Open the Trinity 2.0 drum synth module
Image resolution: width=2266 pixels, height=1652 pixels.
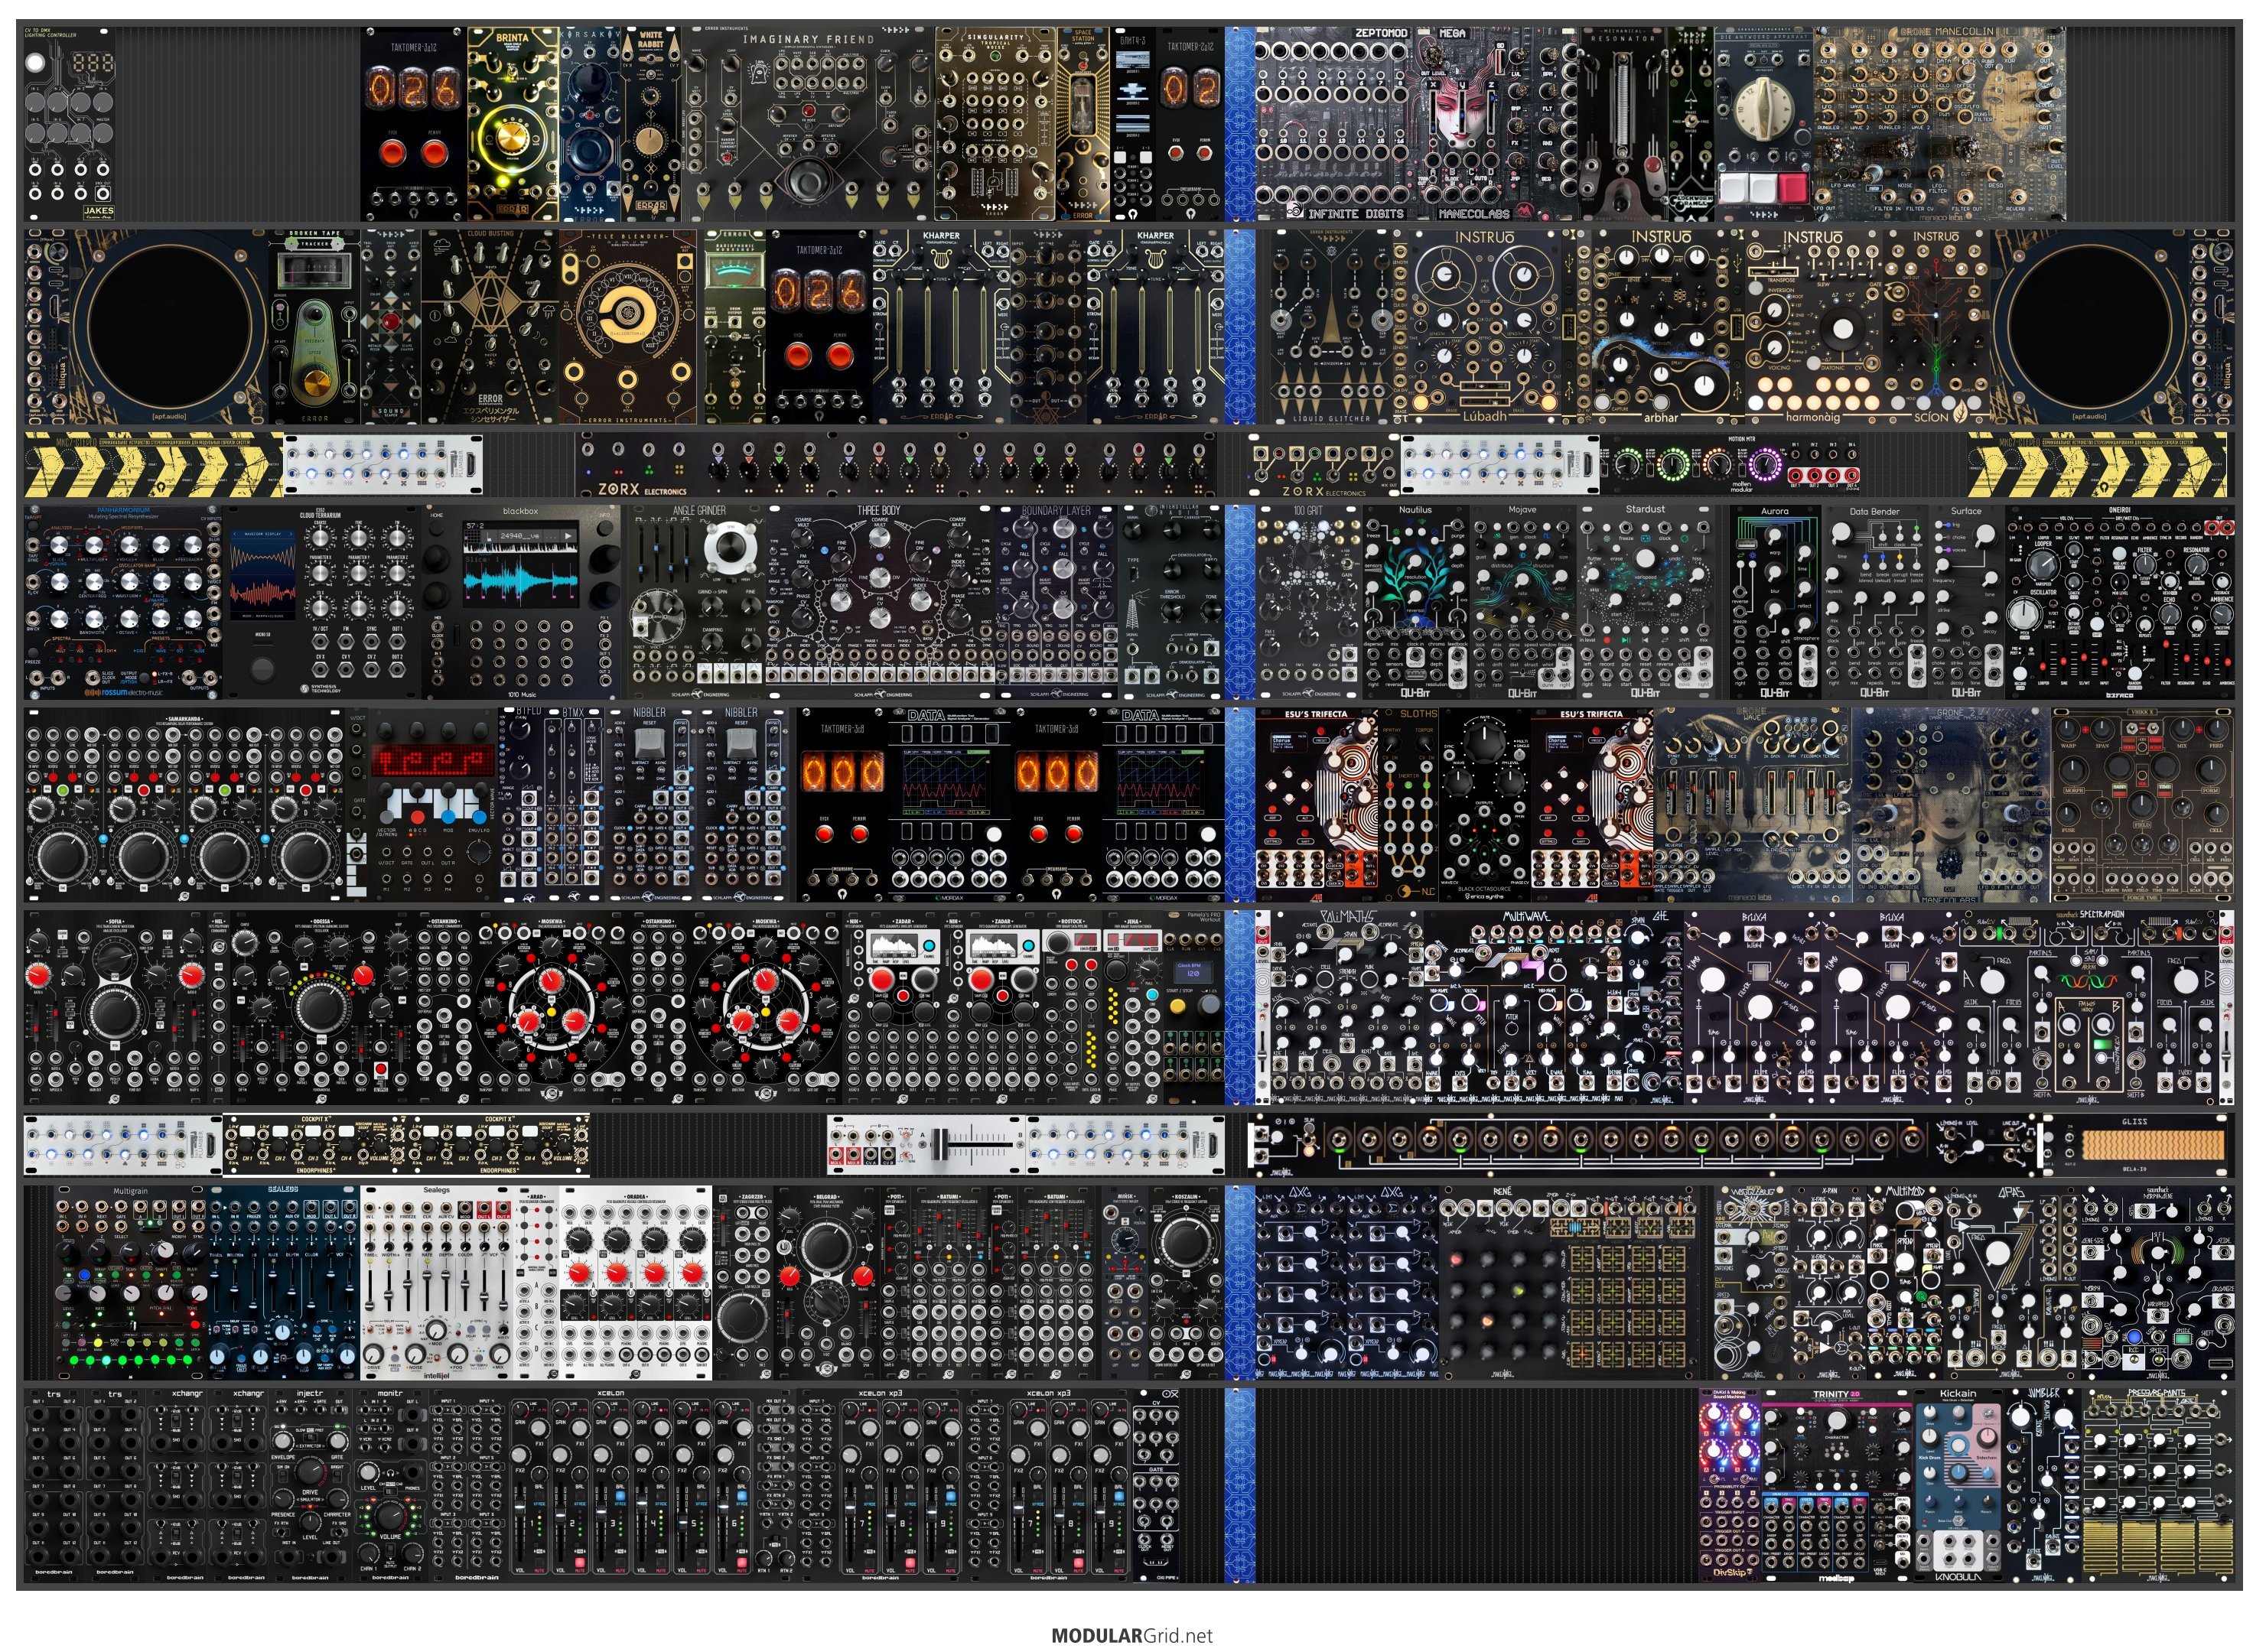coord(1837,1486)
